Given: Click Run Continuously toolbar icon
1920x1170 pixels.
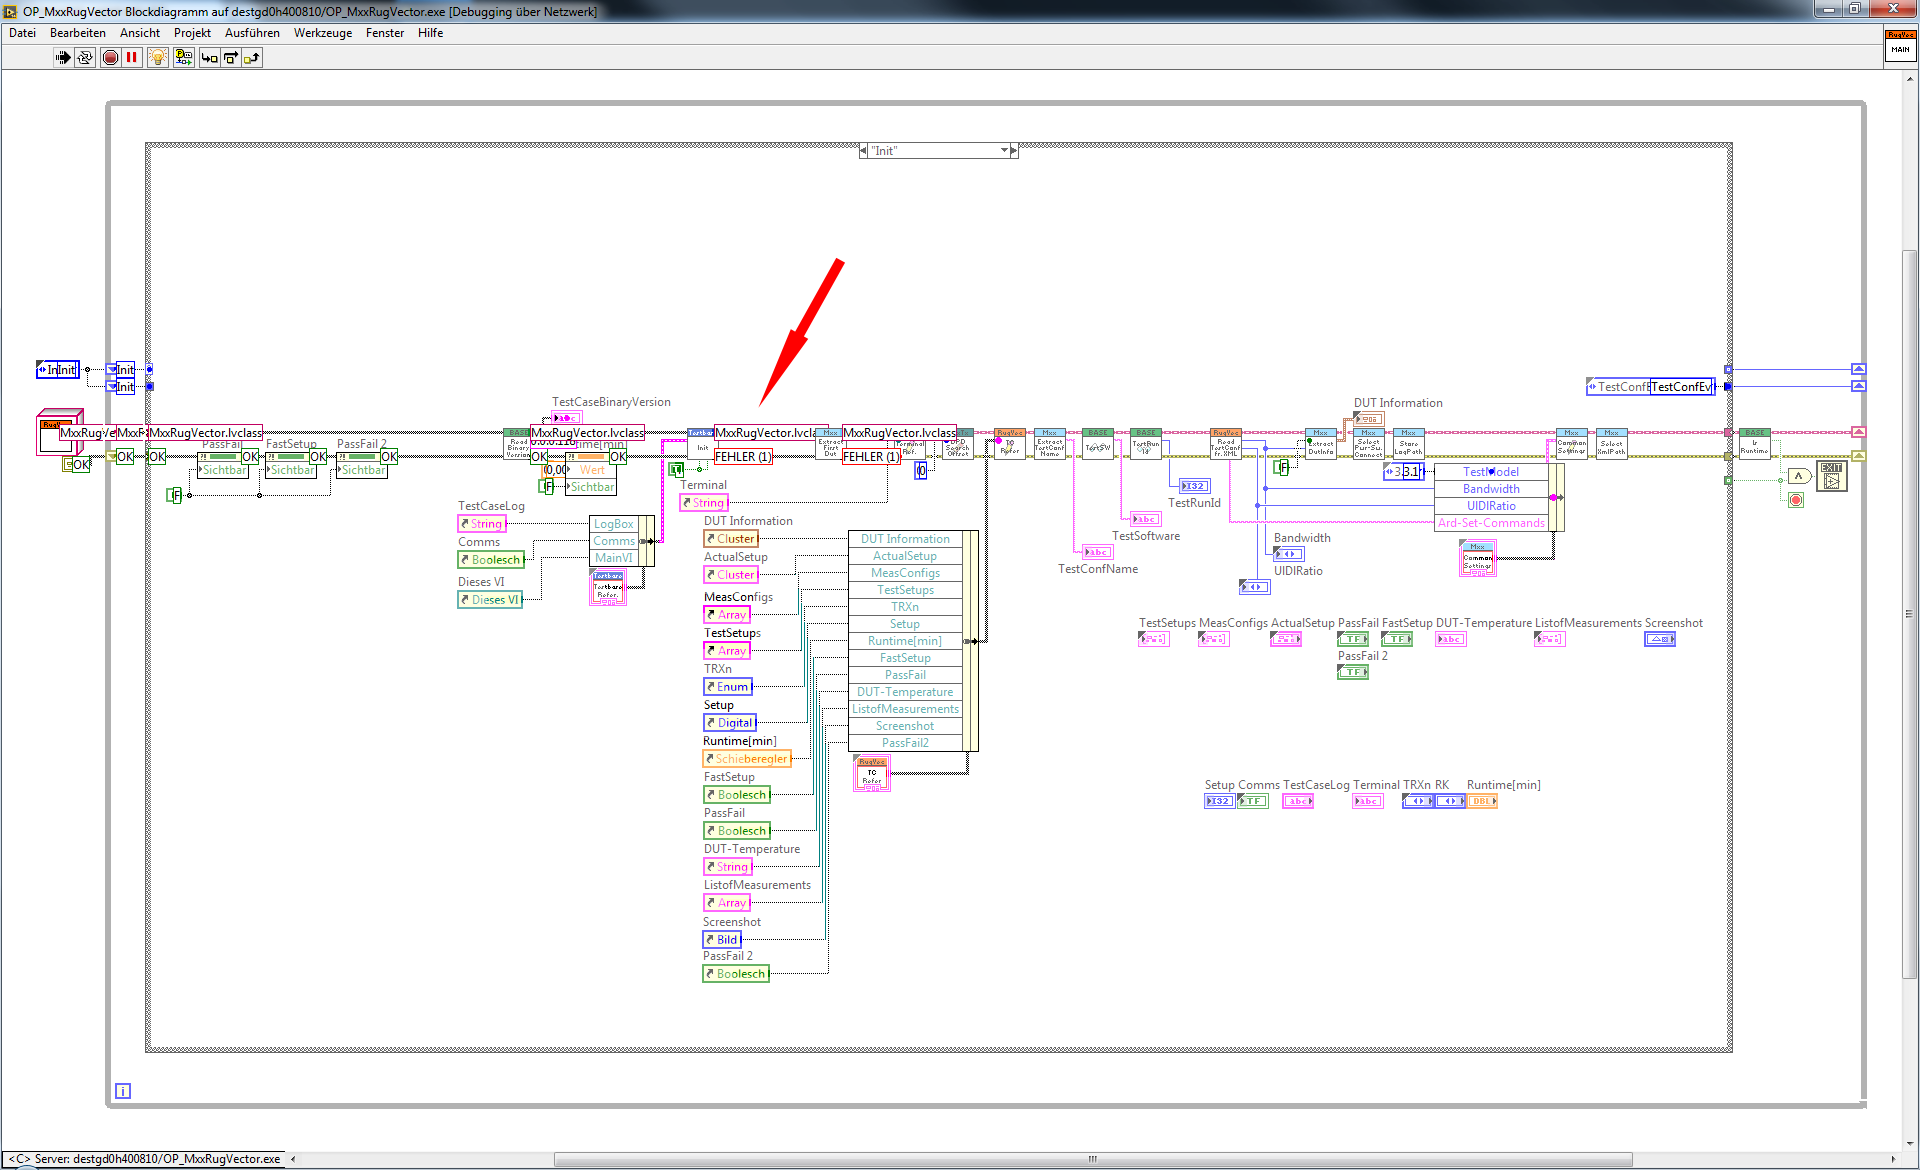Looking at the screenshot, I should click(x=85, y=58).
